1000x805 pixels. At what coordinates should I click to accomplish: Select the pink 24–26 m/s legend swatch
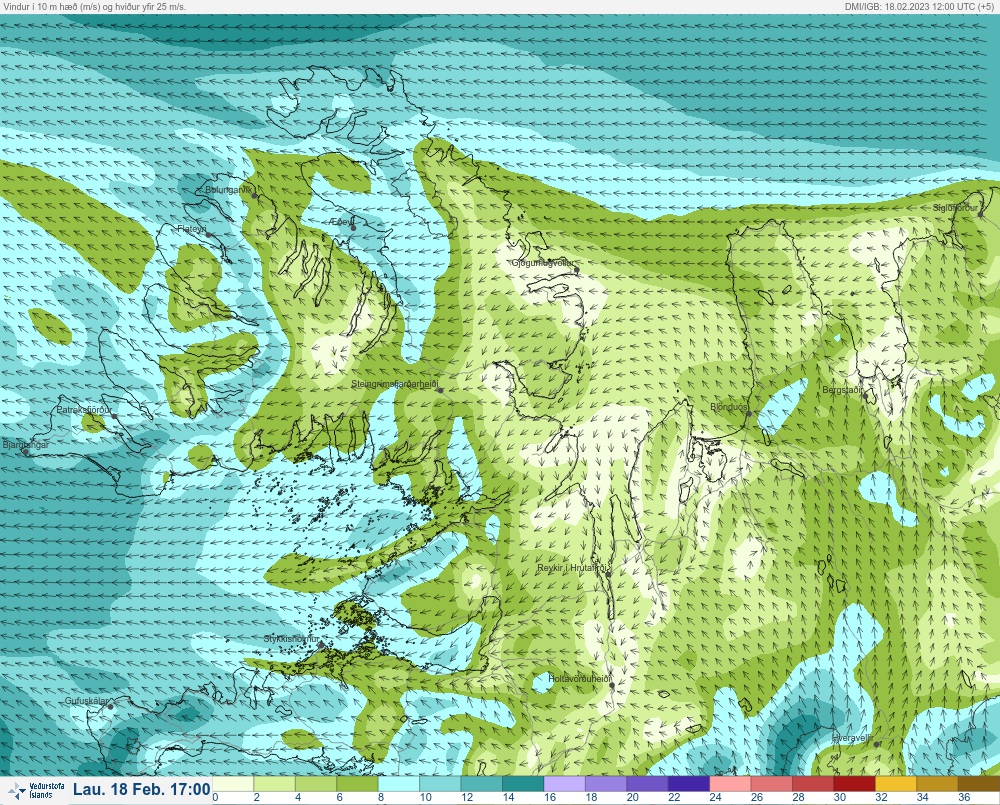730,783
